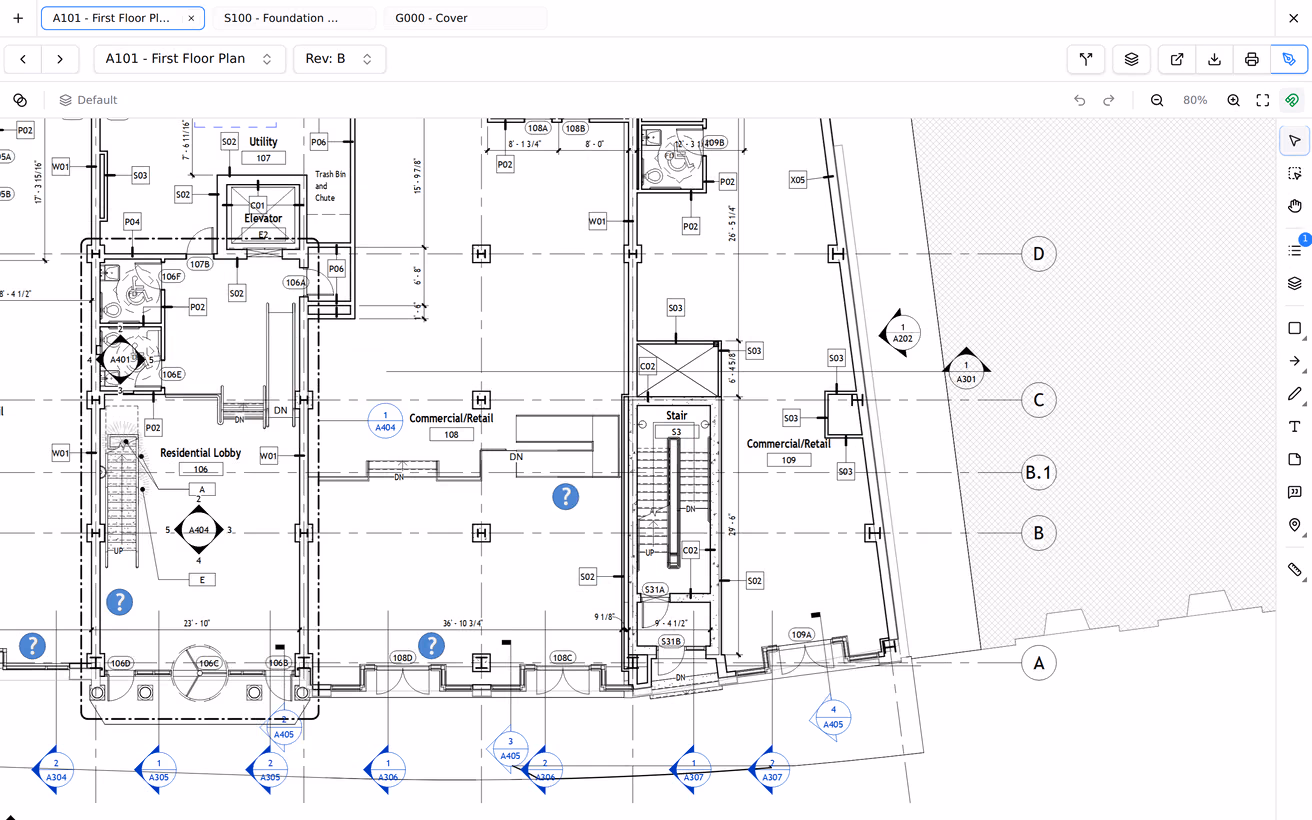Open question marker in Residential Lobby
This screenshot has height=820, width=1312.
pyautogui.click(x=119, y=601)
